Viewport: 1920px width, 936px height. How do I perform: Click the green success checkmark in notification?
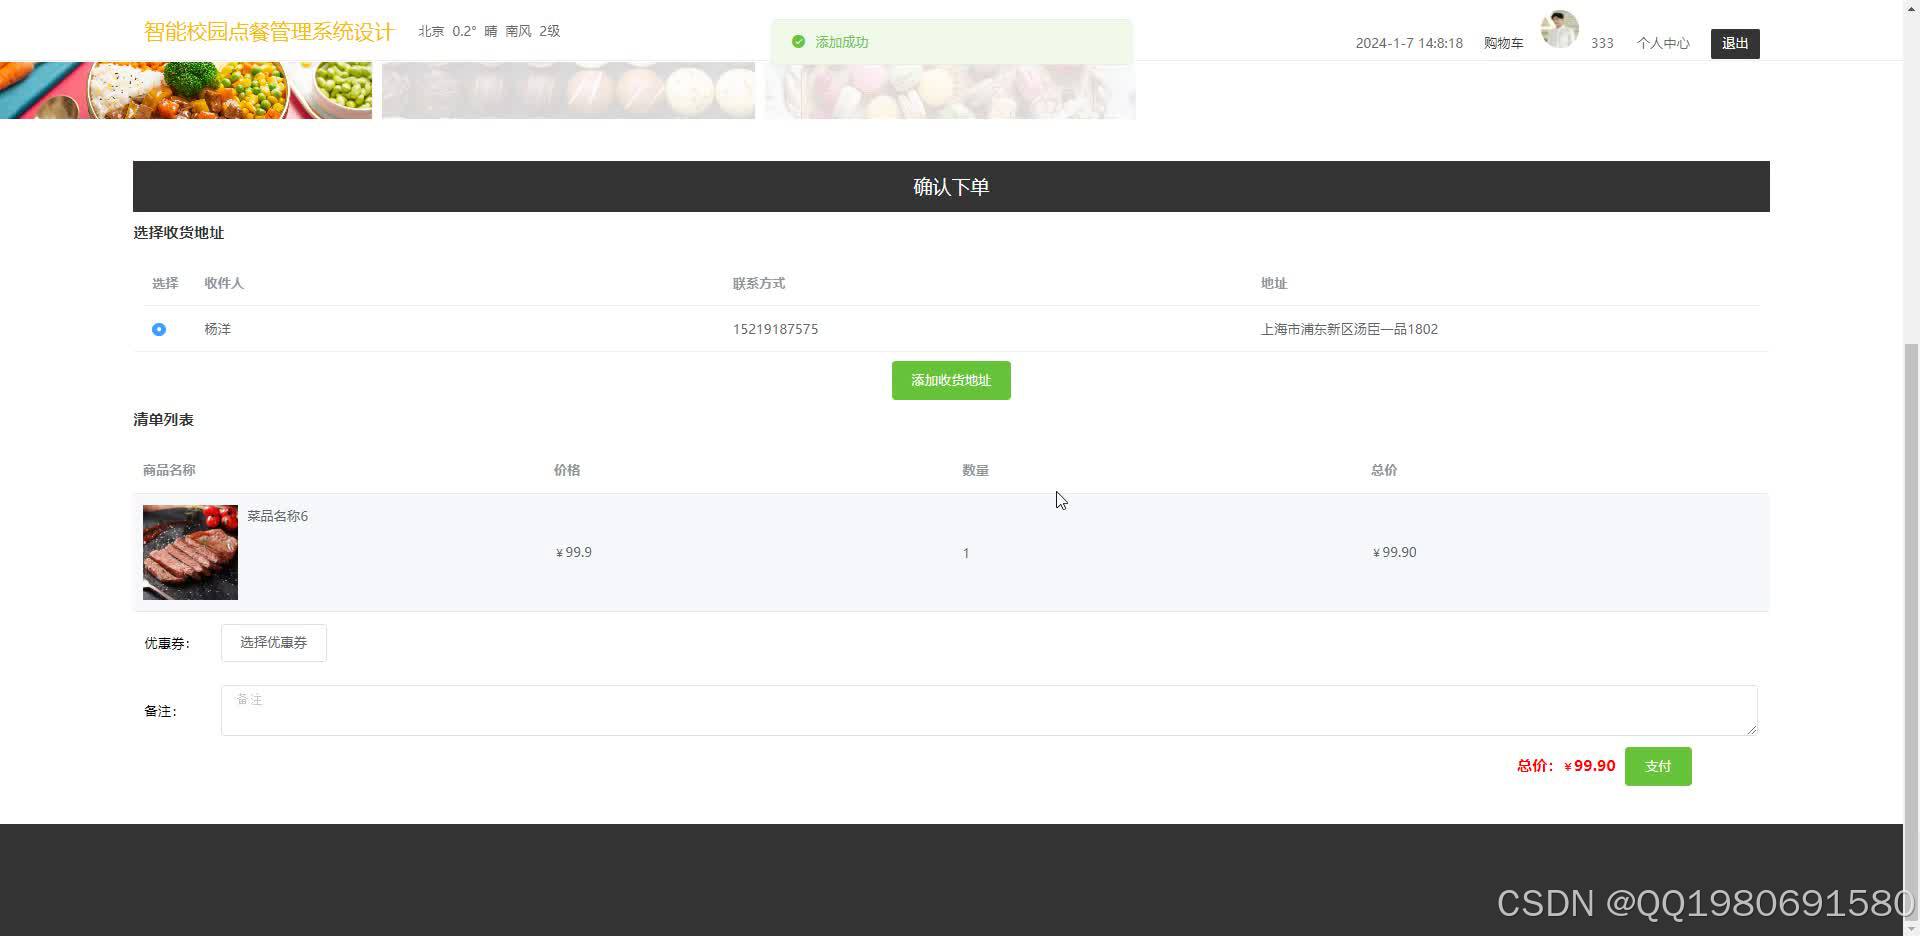(798, 42)
